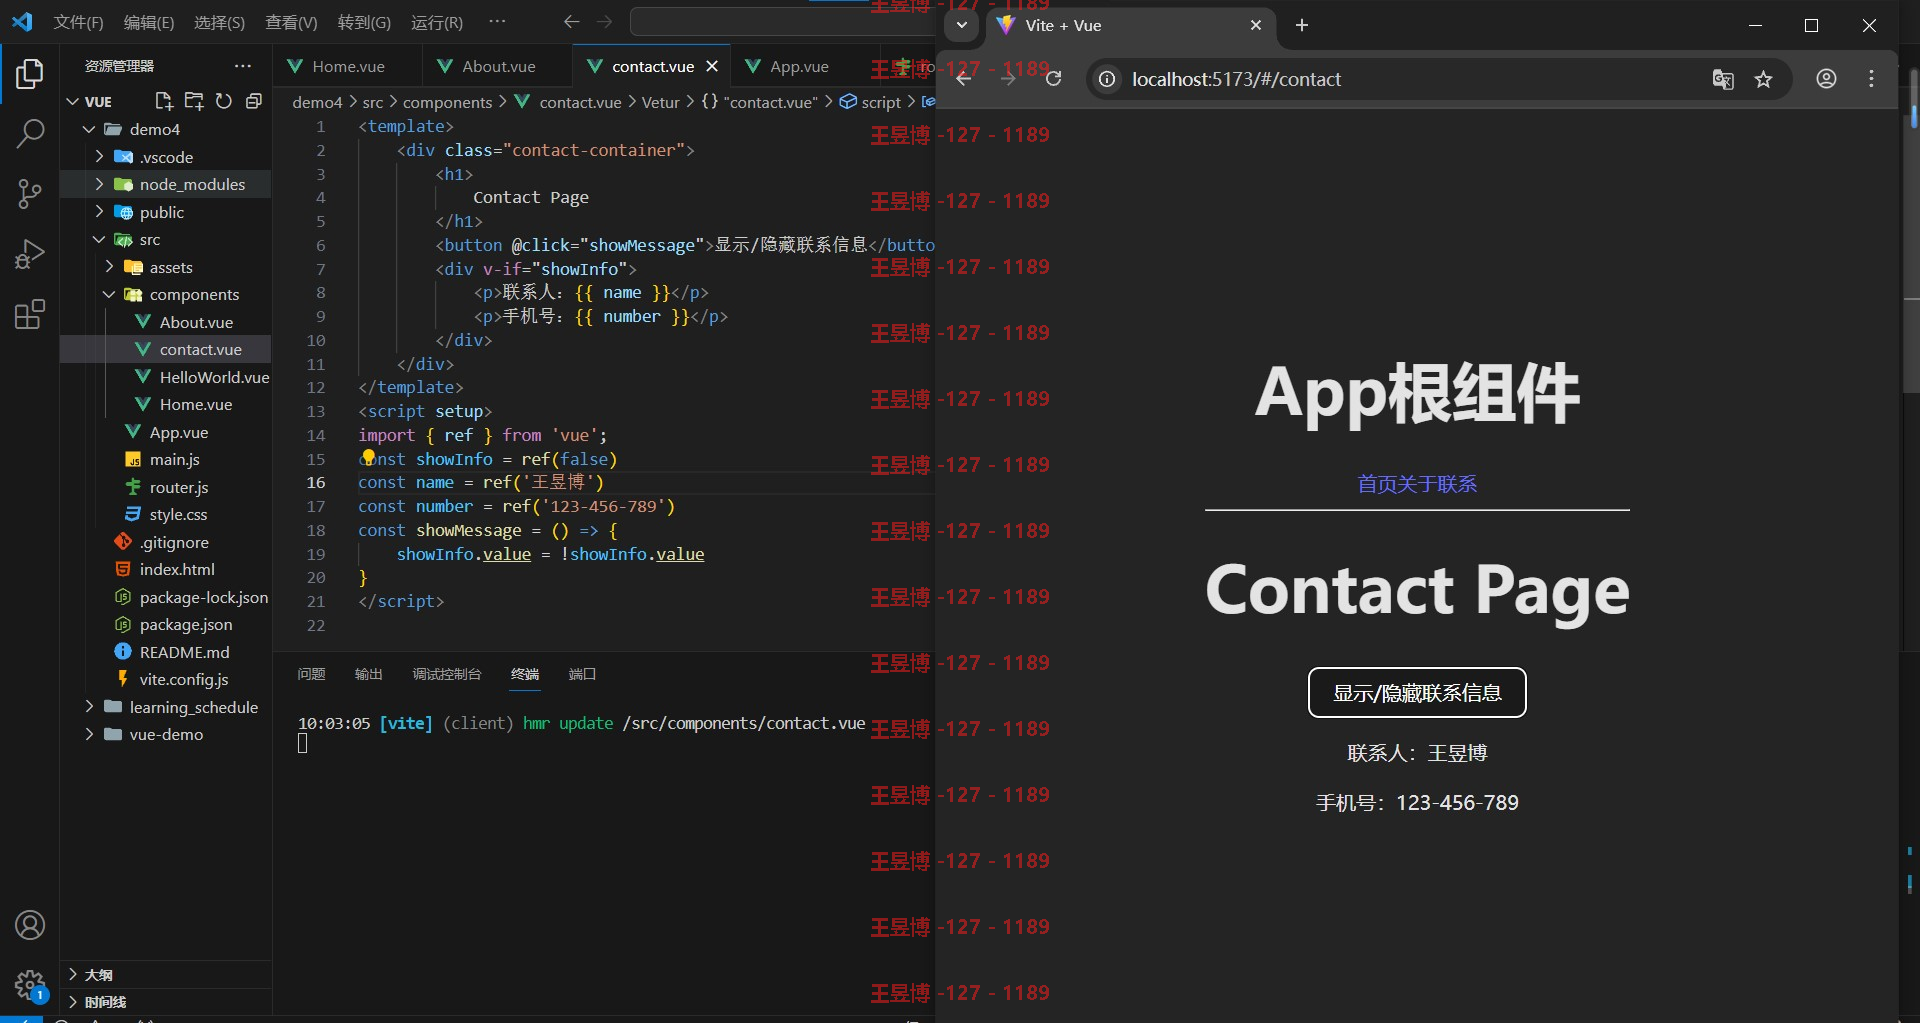Expand the public folder
Image resolution: width=1920 pixels, height=1023 pixels.
99,212
